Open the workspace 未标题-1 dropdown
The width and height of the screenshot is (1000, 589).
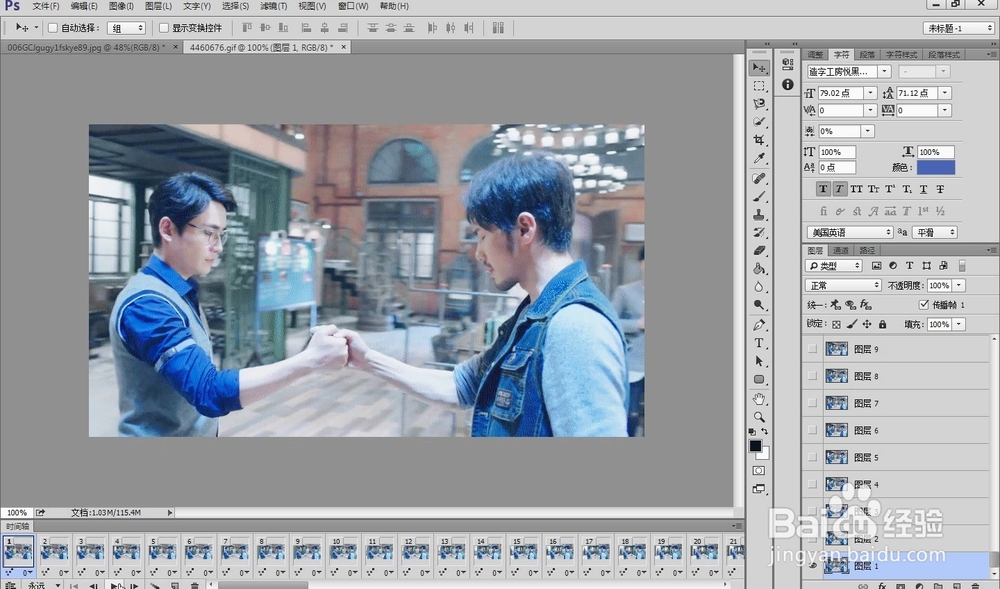point(959,28)
